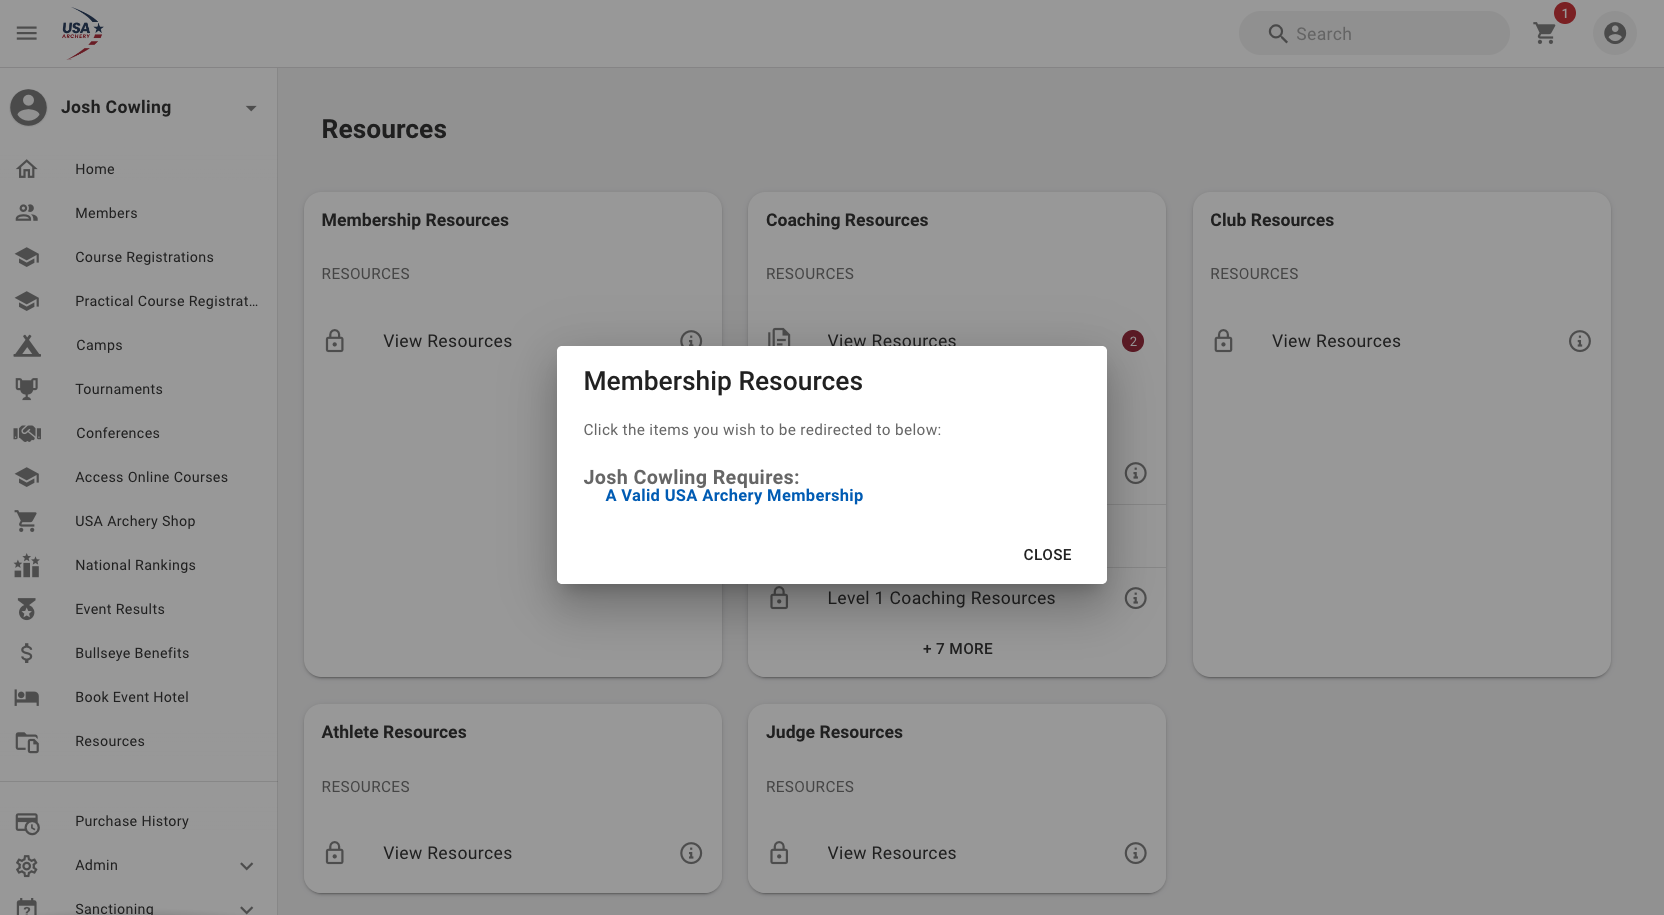Click the Conferences handshake icon
The image size is (1664, 915).
click(27, 433)
